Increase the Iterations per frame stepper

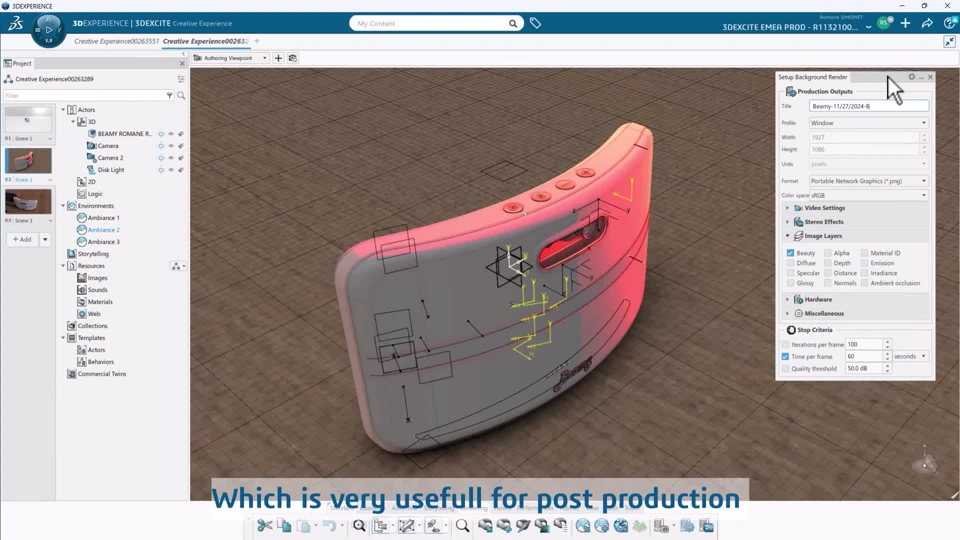[887, 342]
